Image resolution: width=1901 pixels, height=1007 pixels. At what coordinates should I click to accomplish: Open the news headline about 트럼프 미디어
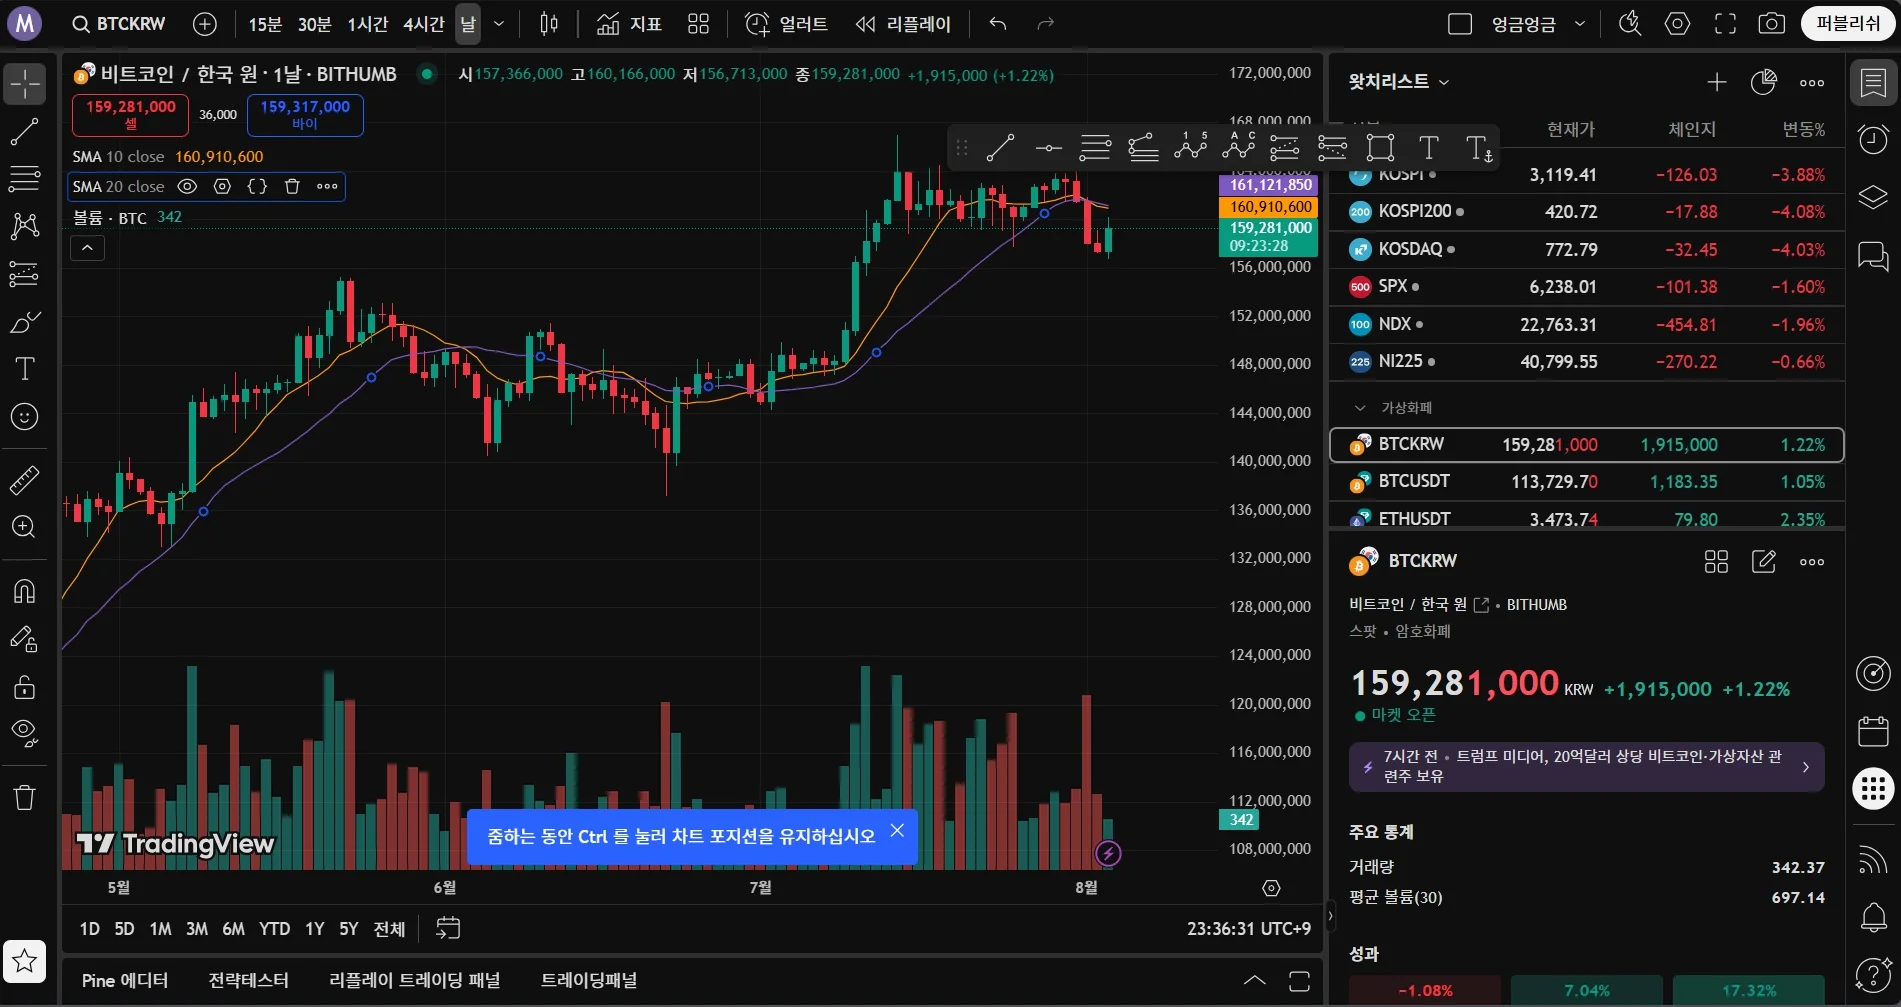point(1586,767)
